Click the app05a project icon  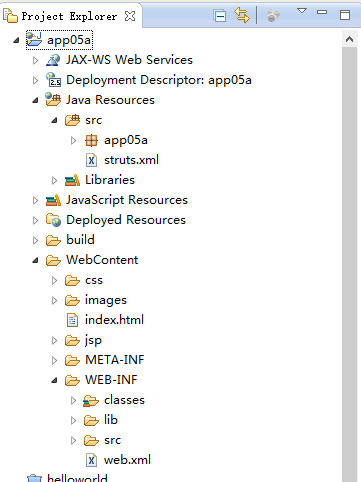pos(34,39)
